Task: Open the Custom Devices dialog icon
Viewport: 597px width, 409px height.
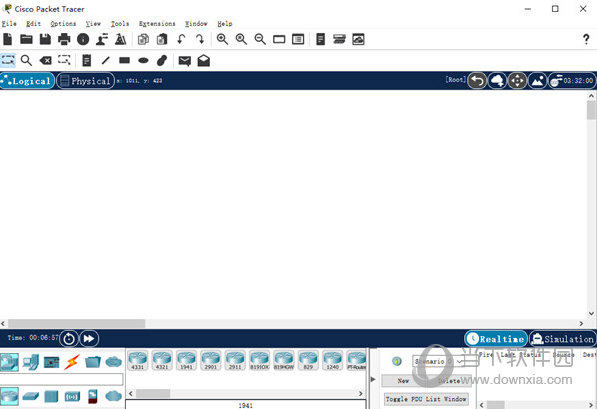Action: click(x=298, y=39)
